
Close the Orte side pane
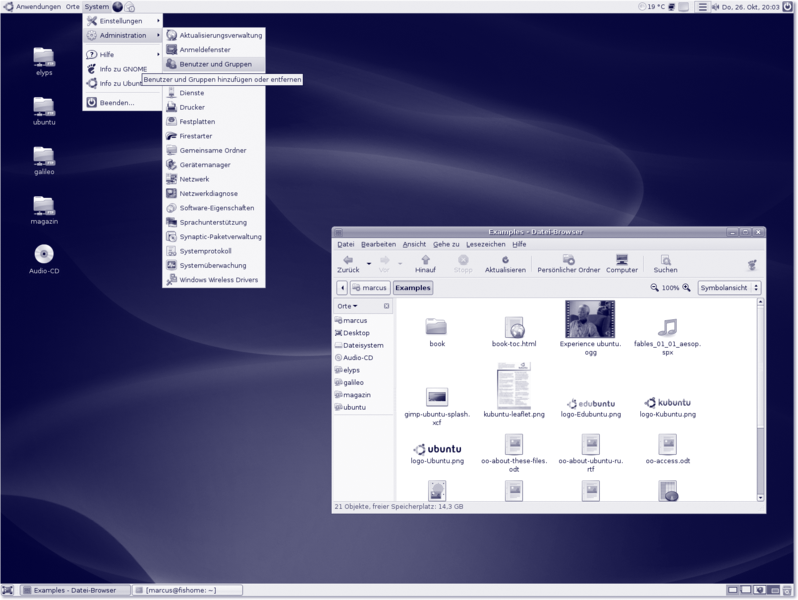coord(387,306)
